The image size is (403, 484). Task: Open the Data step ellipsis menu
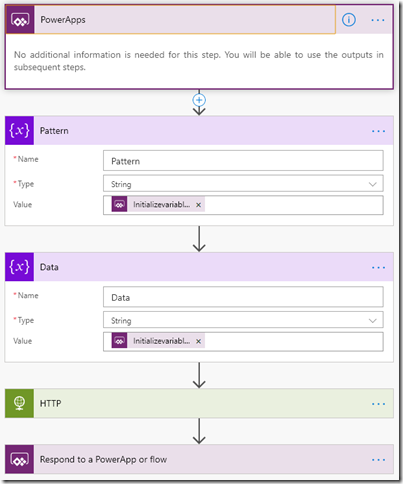[x=378, y=267]
